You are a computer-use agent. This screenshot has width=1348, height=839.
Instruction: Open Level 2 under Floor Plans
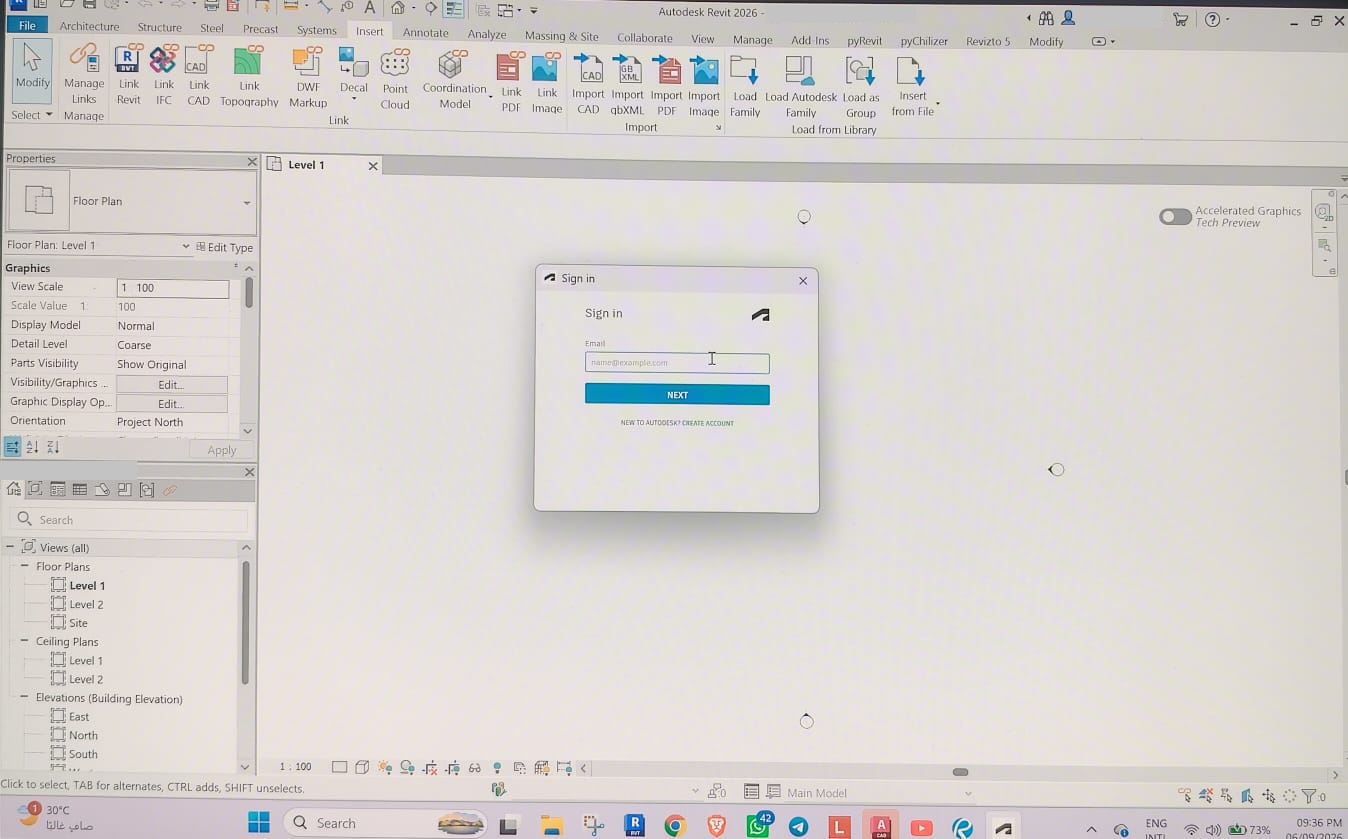(86, 604)
